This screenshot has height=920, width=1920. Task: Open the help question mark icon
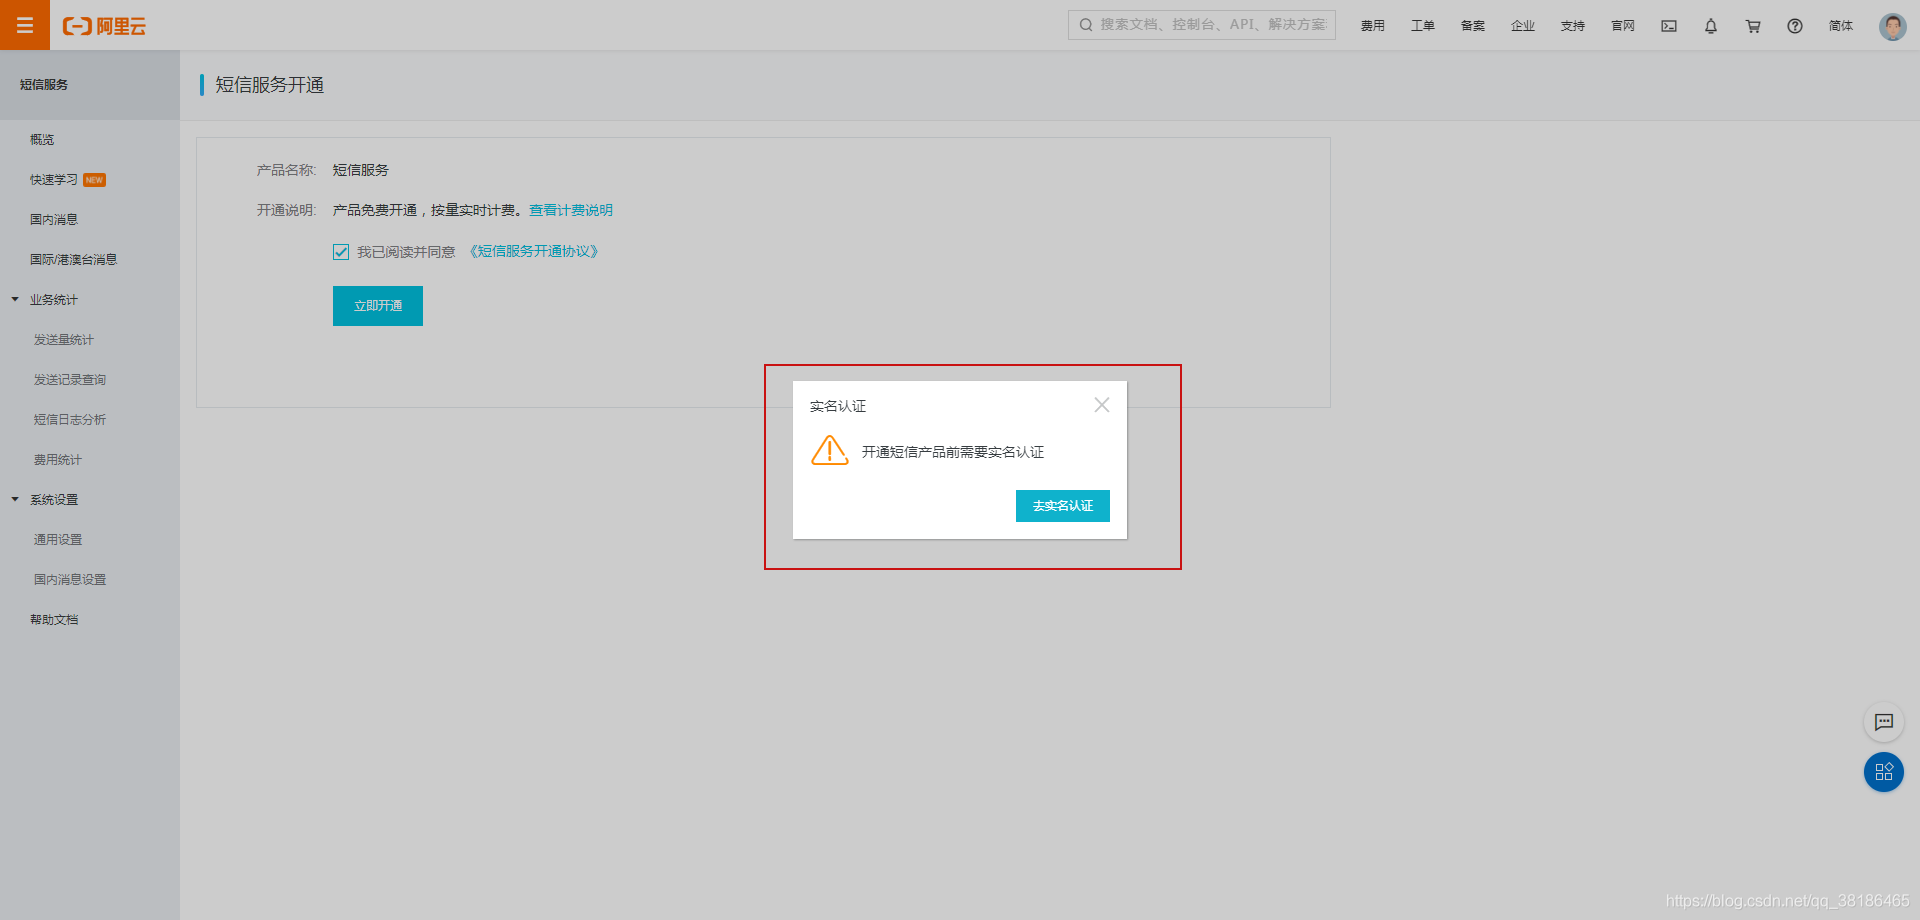[x=1794, y=26]
